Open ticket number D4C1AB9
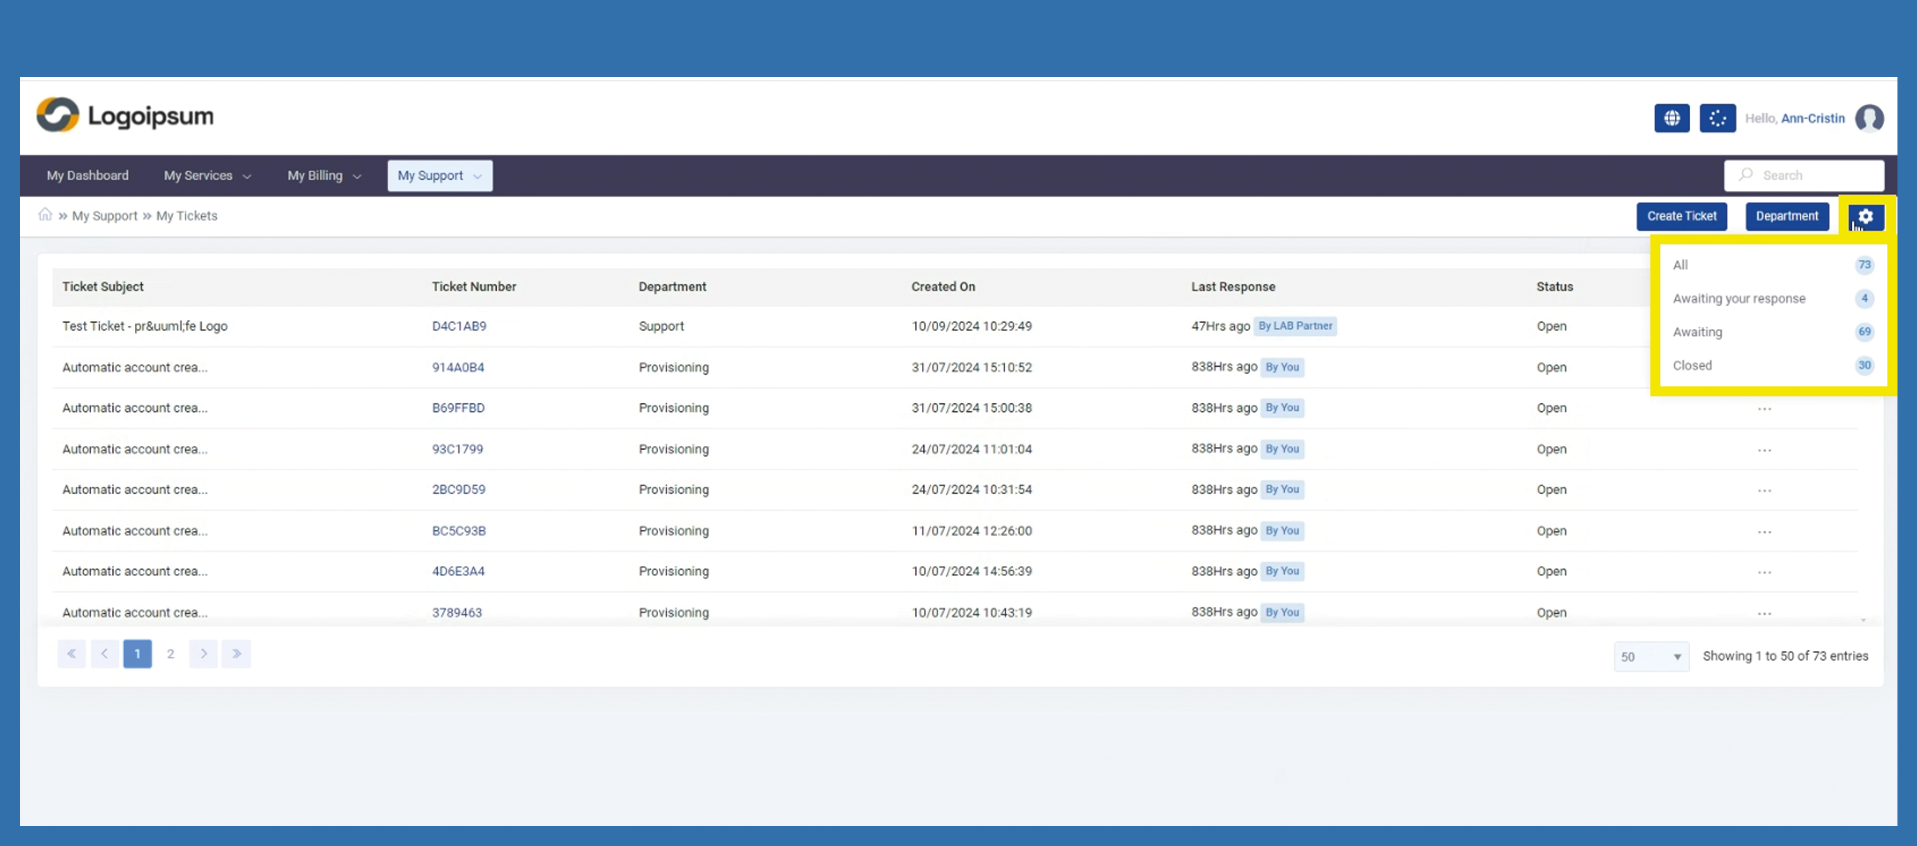The image size is (1917, 846). (459, 327)
